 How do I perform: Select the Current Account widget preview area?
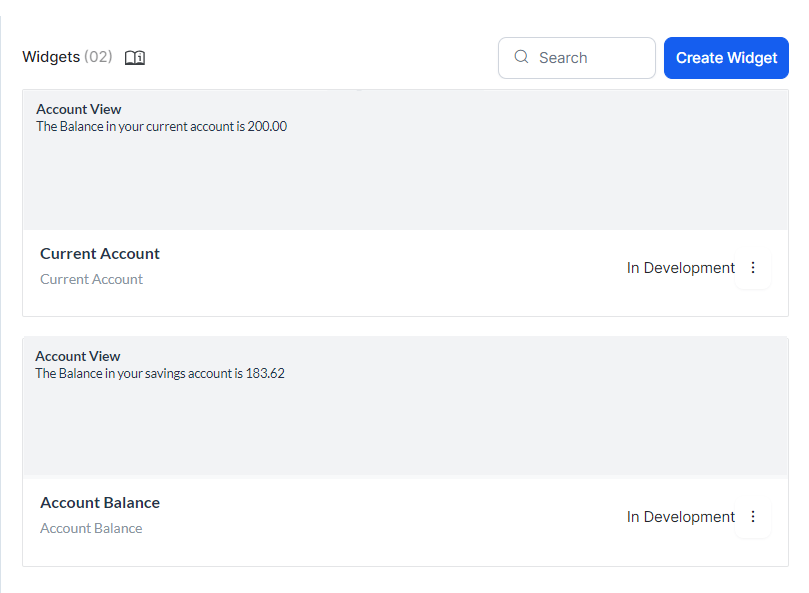pyautogui.click(x=405, y=180)
